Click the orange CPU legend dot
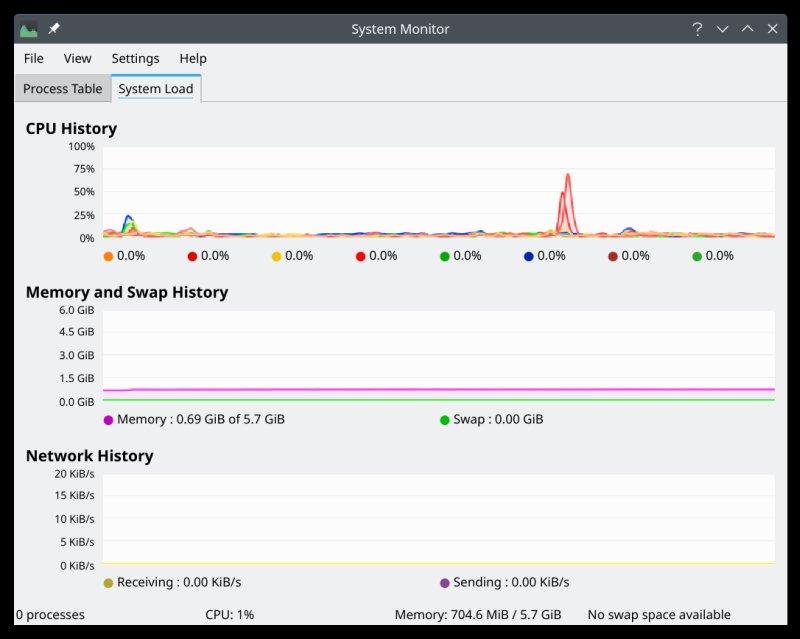 pyautogui.click(x=108, y=256)
